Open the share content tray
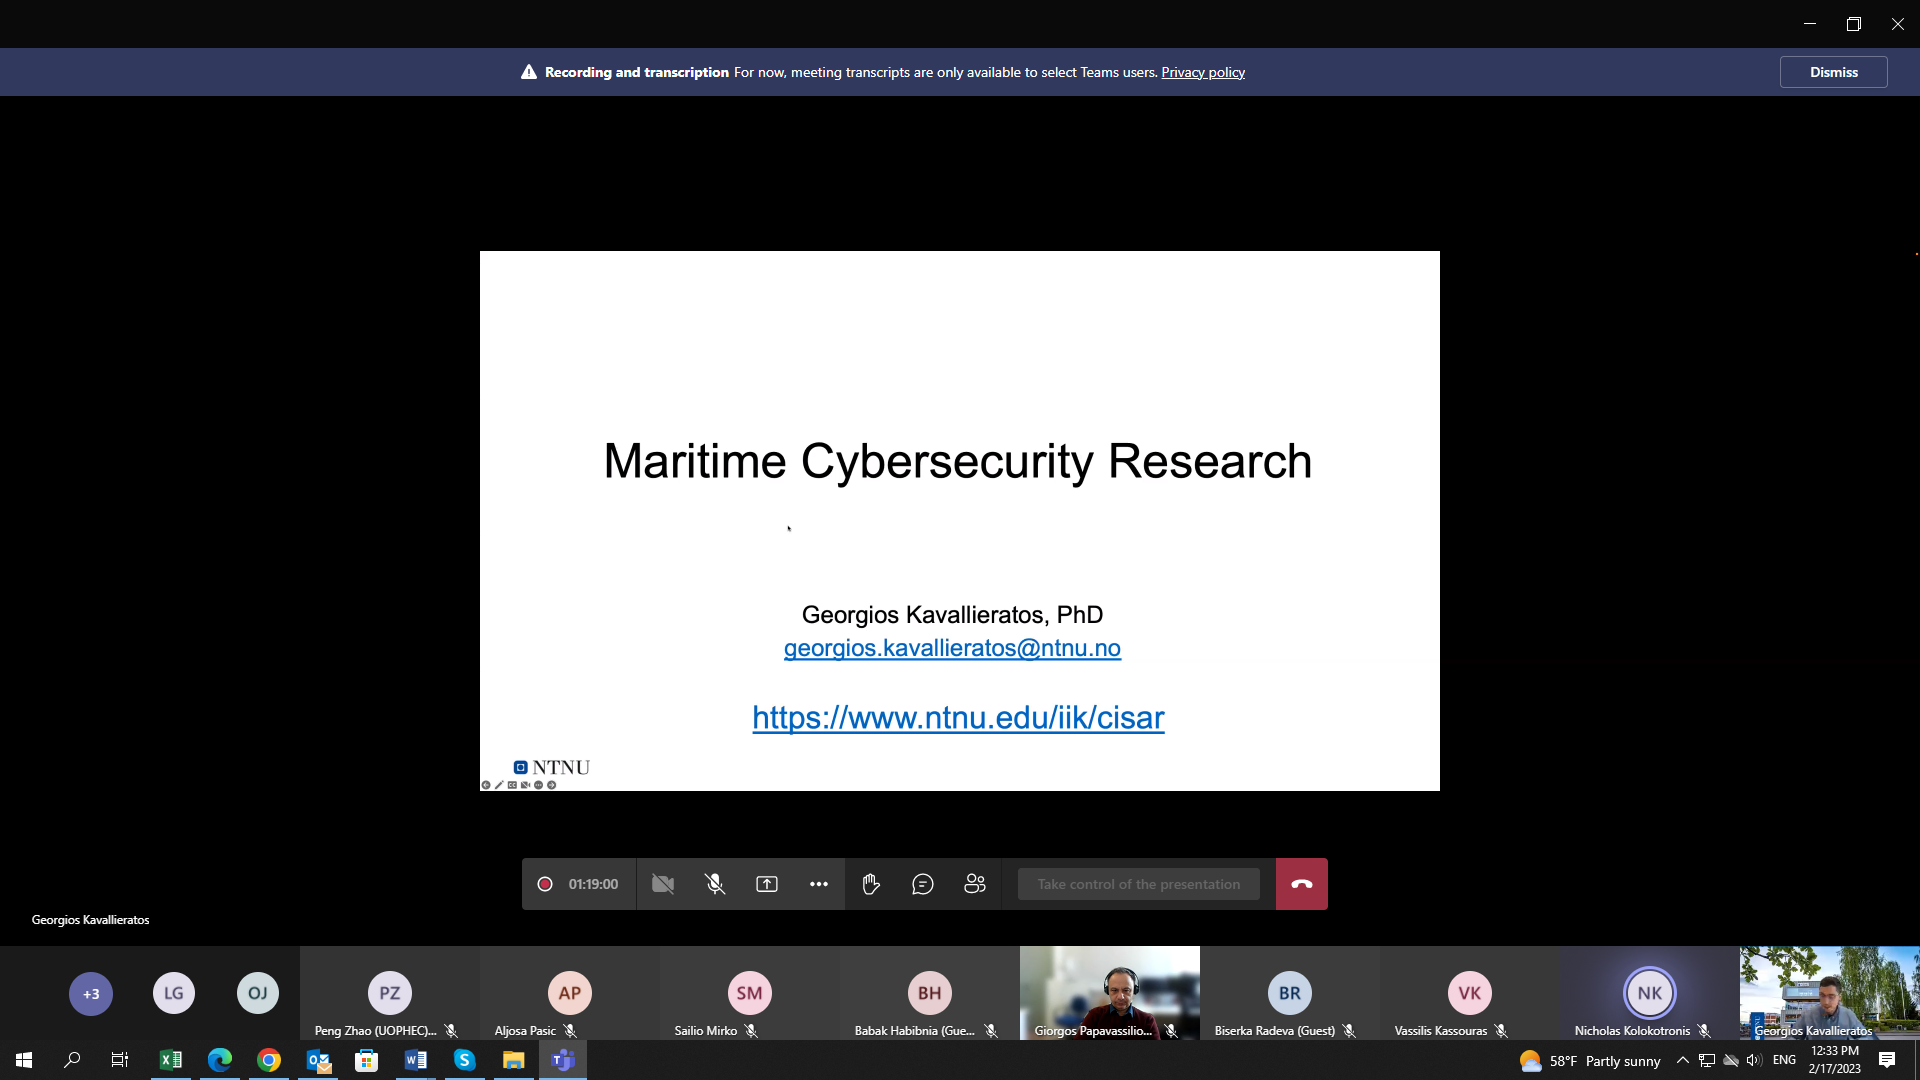 point(766,884)
